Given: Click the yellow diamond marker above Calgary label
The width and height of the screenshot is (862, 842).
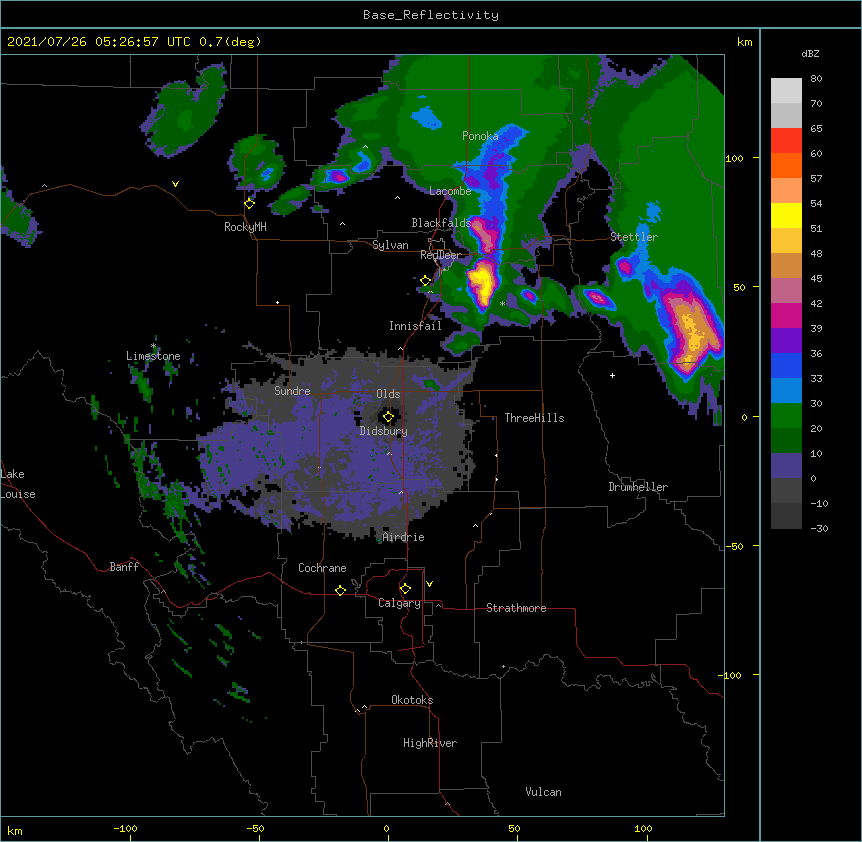Looking at the screenshot, I should click(405, 589).
